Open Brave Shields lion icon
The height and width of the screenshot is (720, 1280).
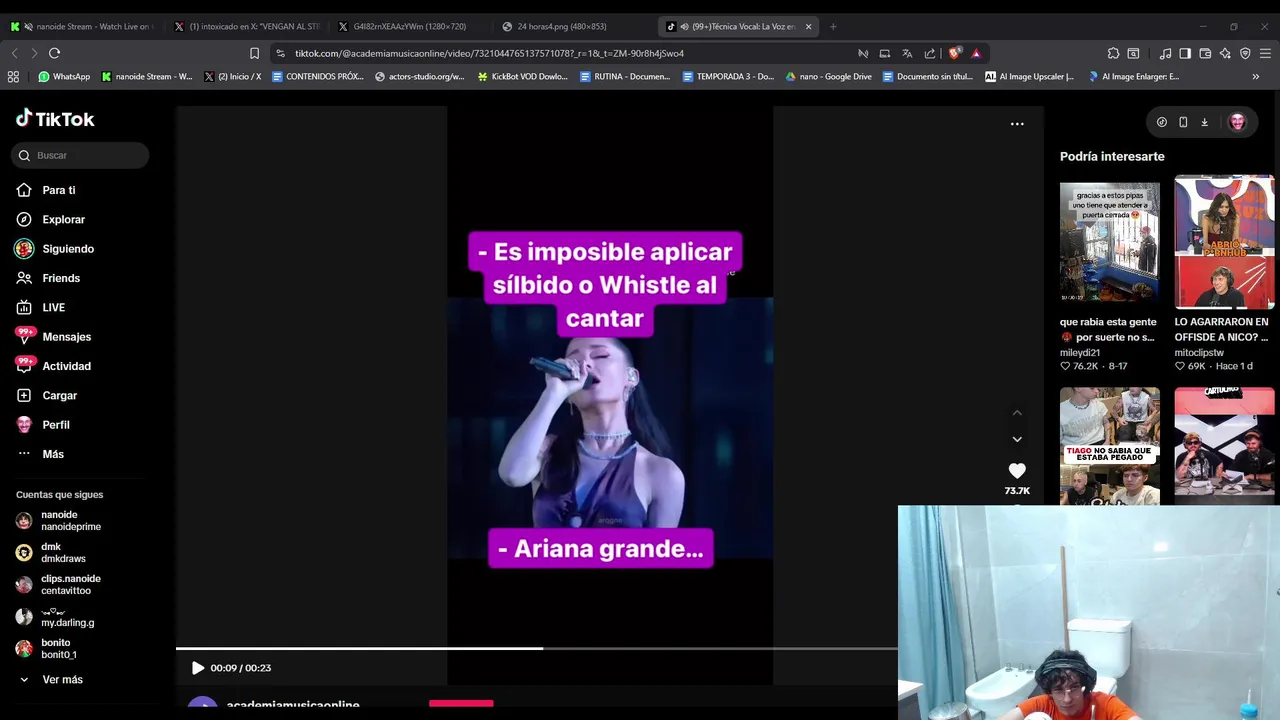[x=955, y=53]
